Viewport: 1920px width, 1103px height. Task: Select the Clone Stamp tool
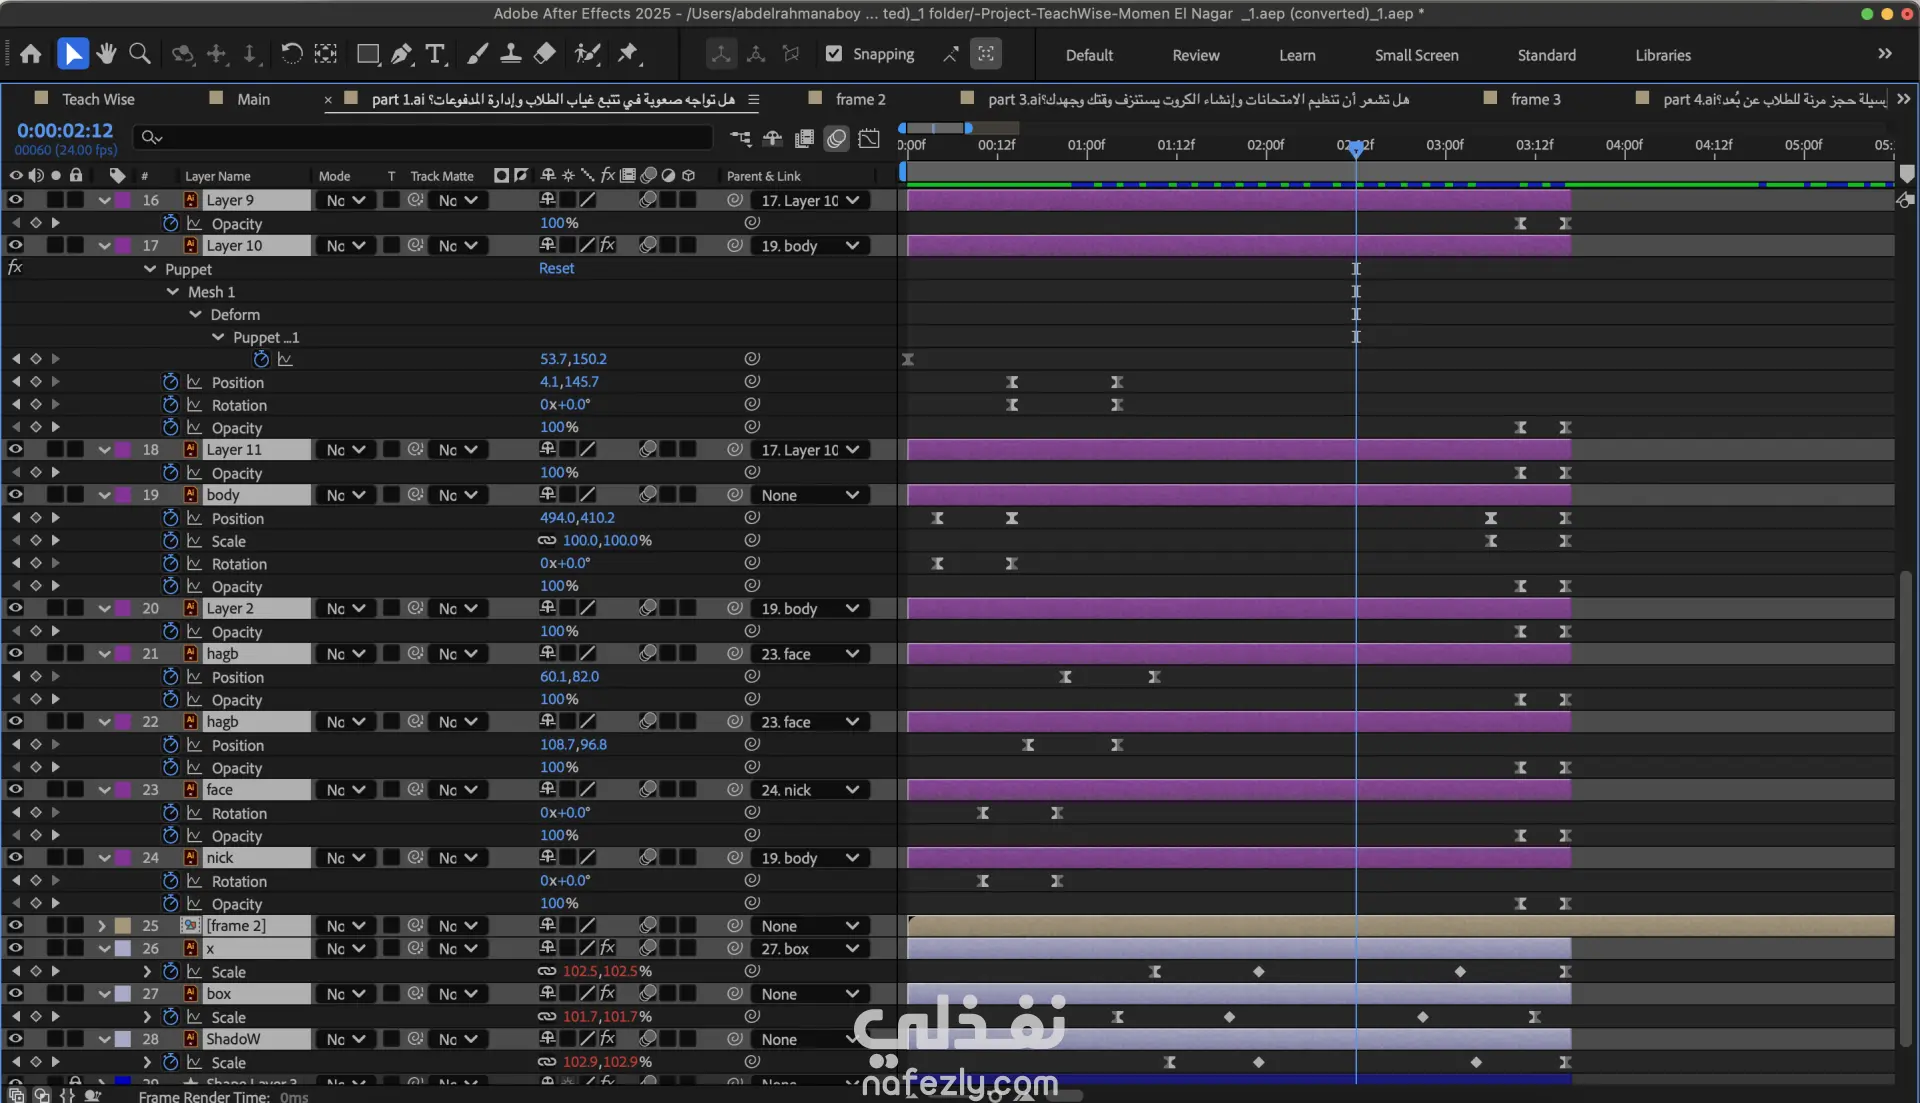tap(511, 54)
